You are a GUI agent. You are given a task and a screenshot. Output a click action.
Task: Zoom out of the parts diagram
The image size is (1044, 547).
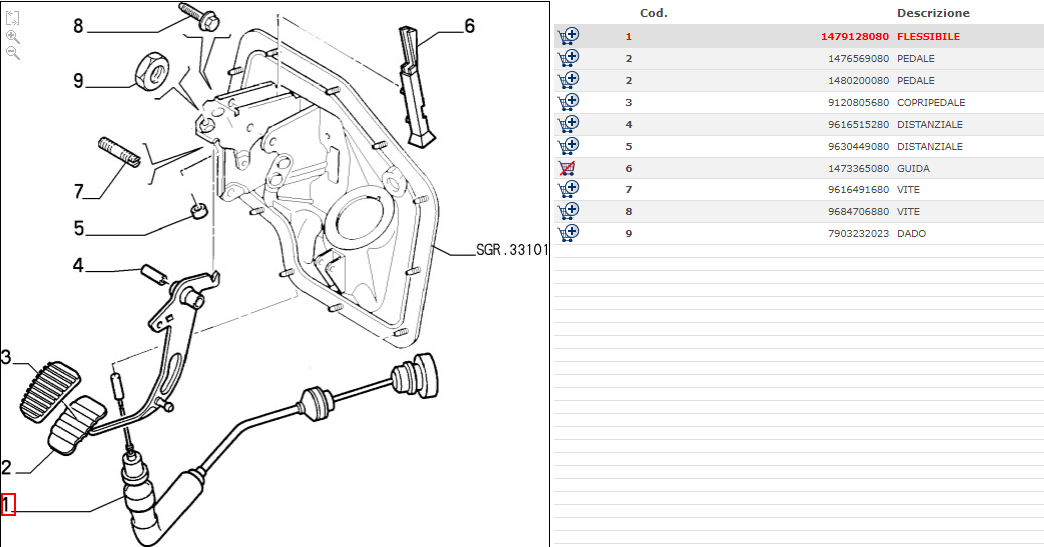13,53
